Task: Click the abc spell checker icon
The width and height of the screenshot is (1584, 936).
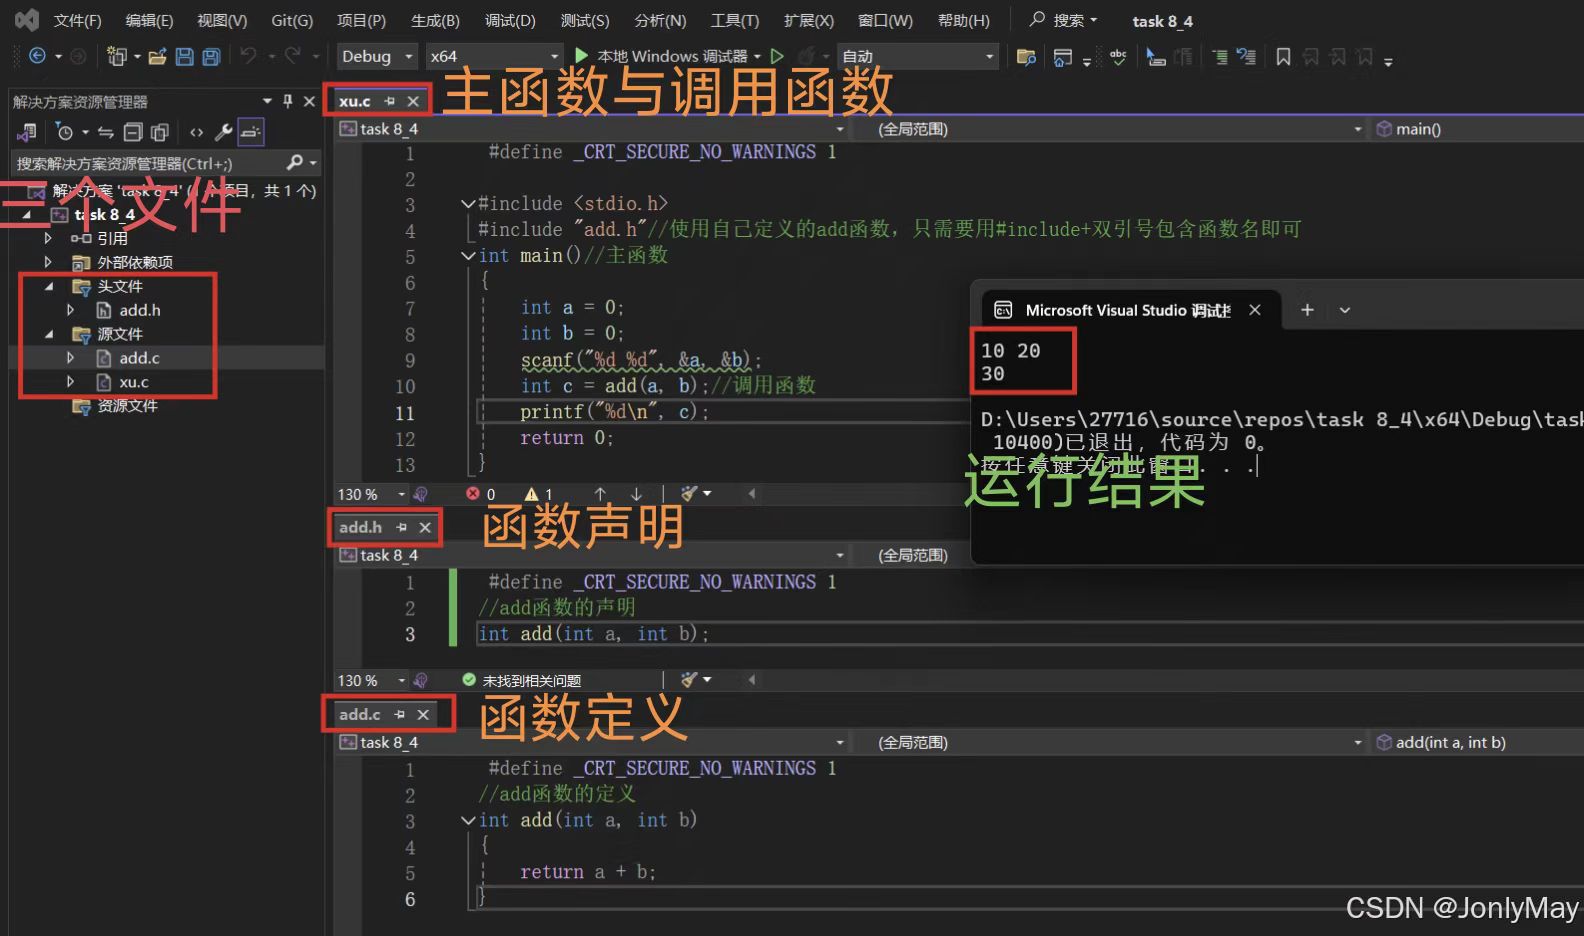Action: point(1118,57)
